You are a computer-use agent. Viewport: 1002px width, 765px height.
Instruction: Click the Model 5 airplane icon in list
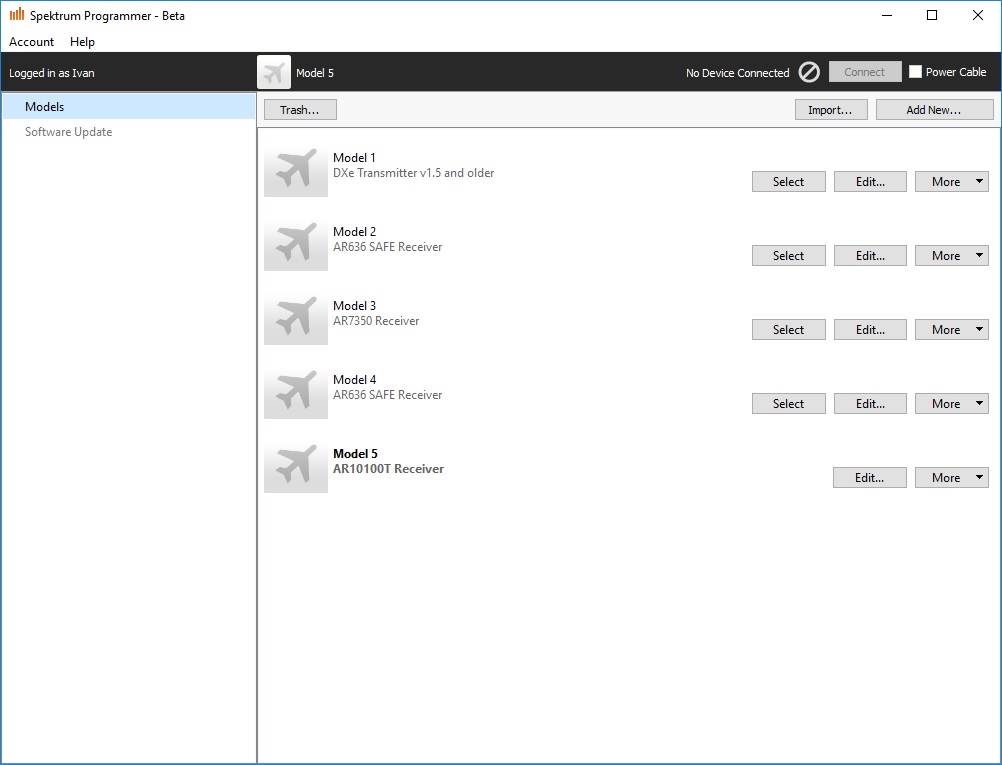pos(295,468)
